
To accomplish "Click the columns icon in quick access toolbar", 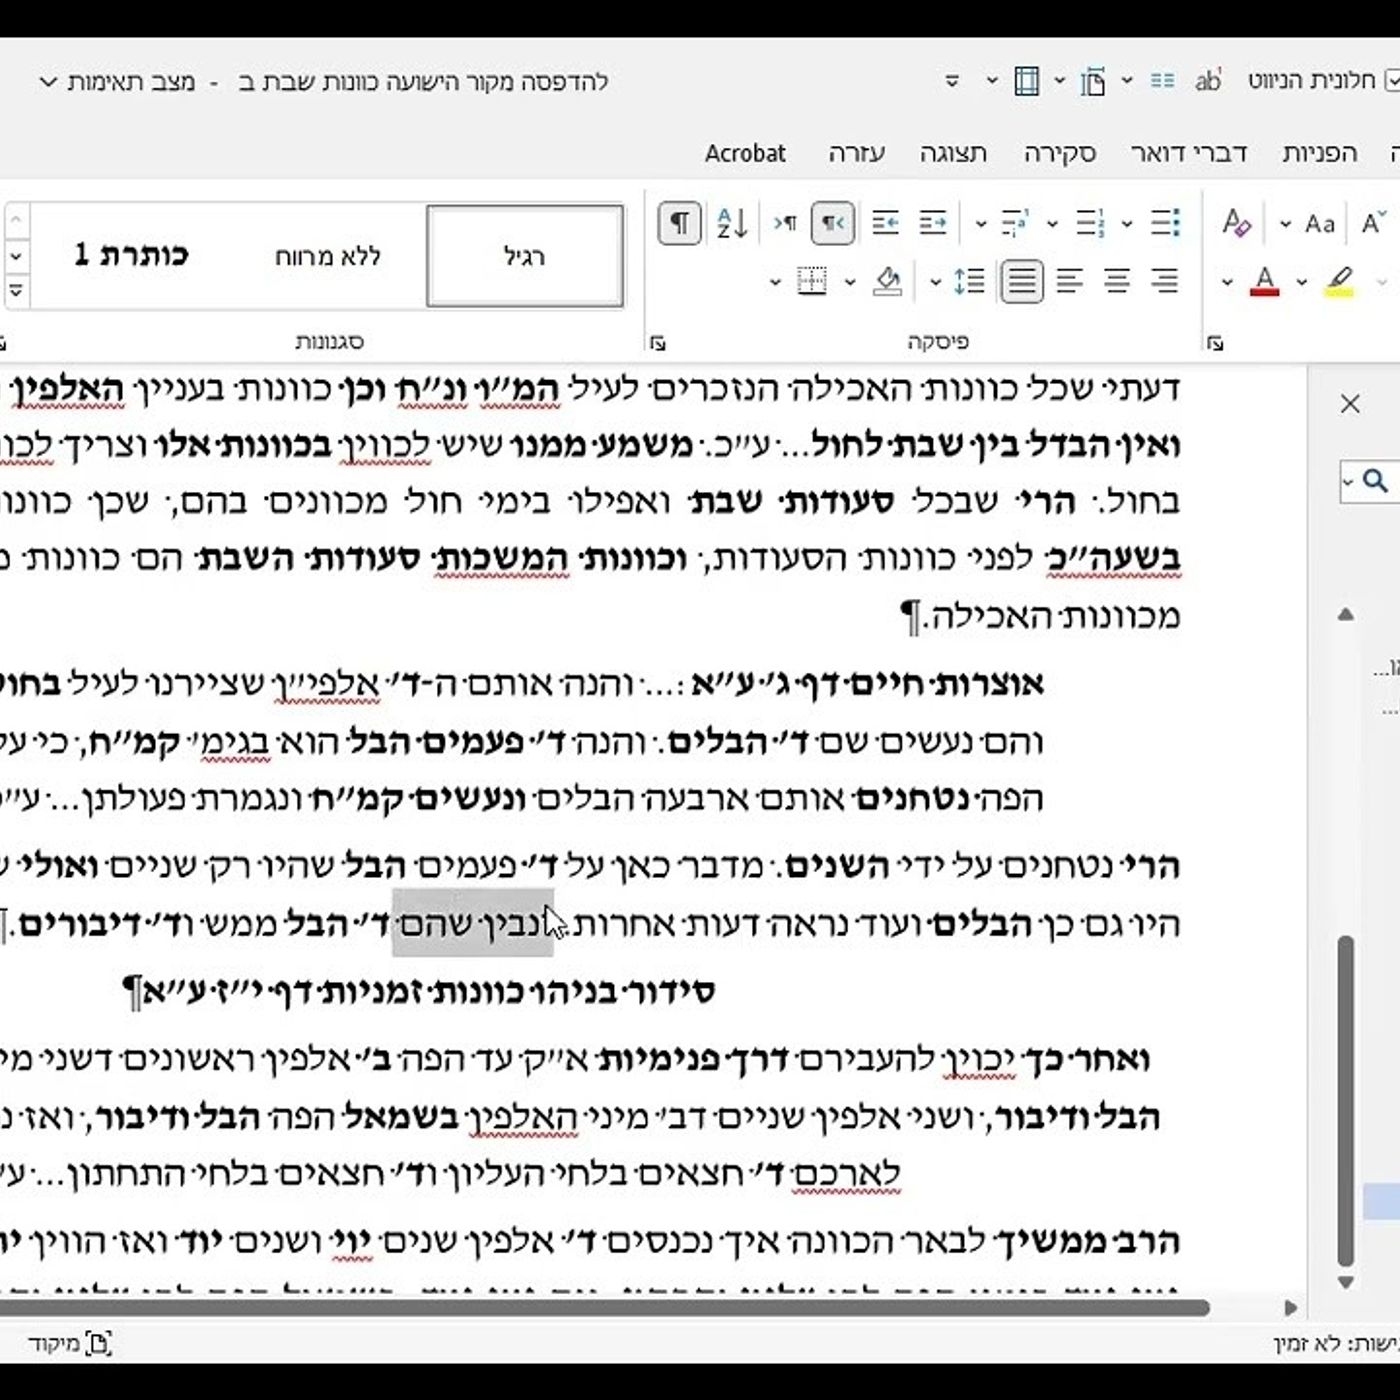I will [x=1161, y=80].
